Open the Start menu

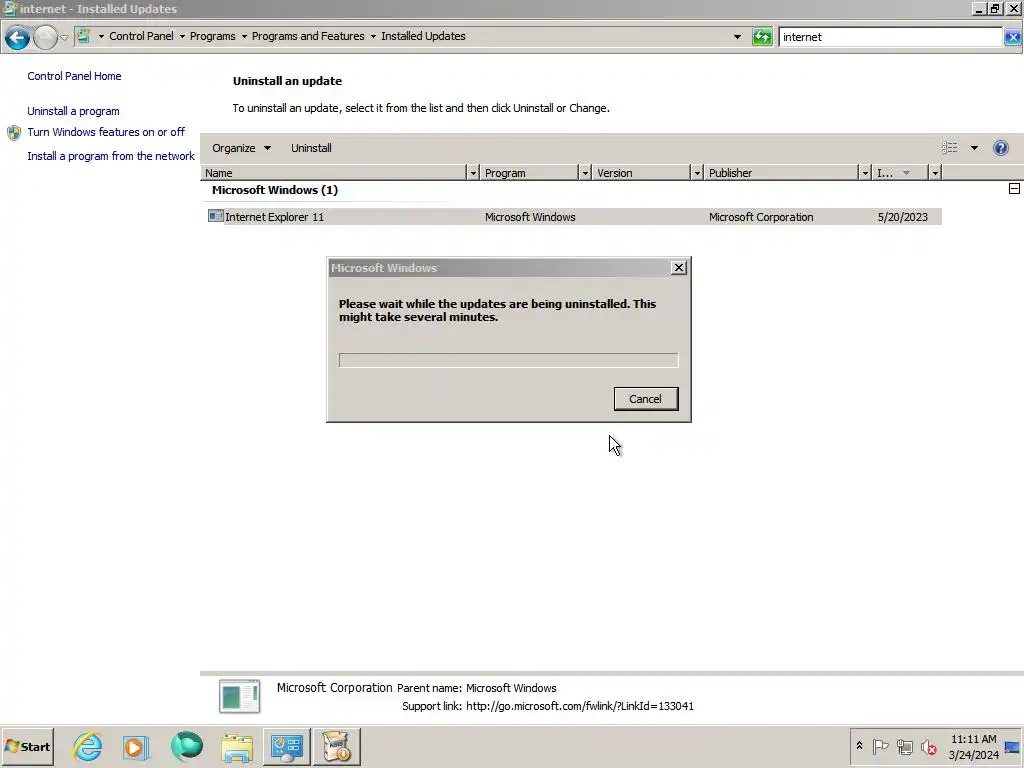click(27, 746)
